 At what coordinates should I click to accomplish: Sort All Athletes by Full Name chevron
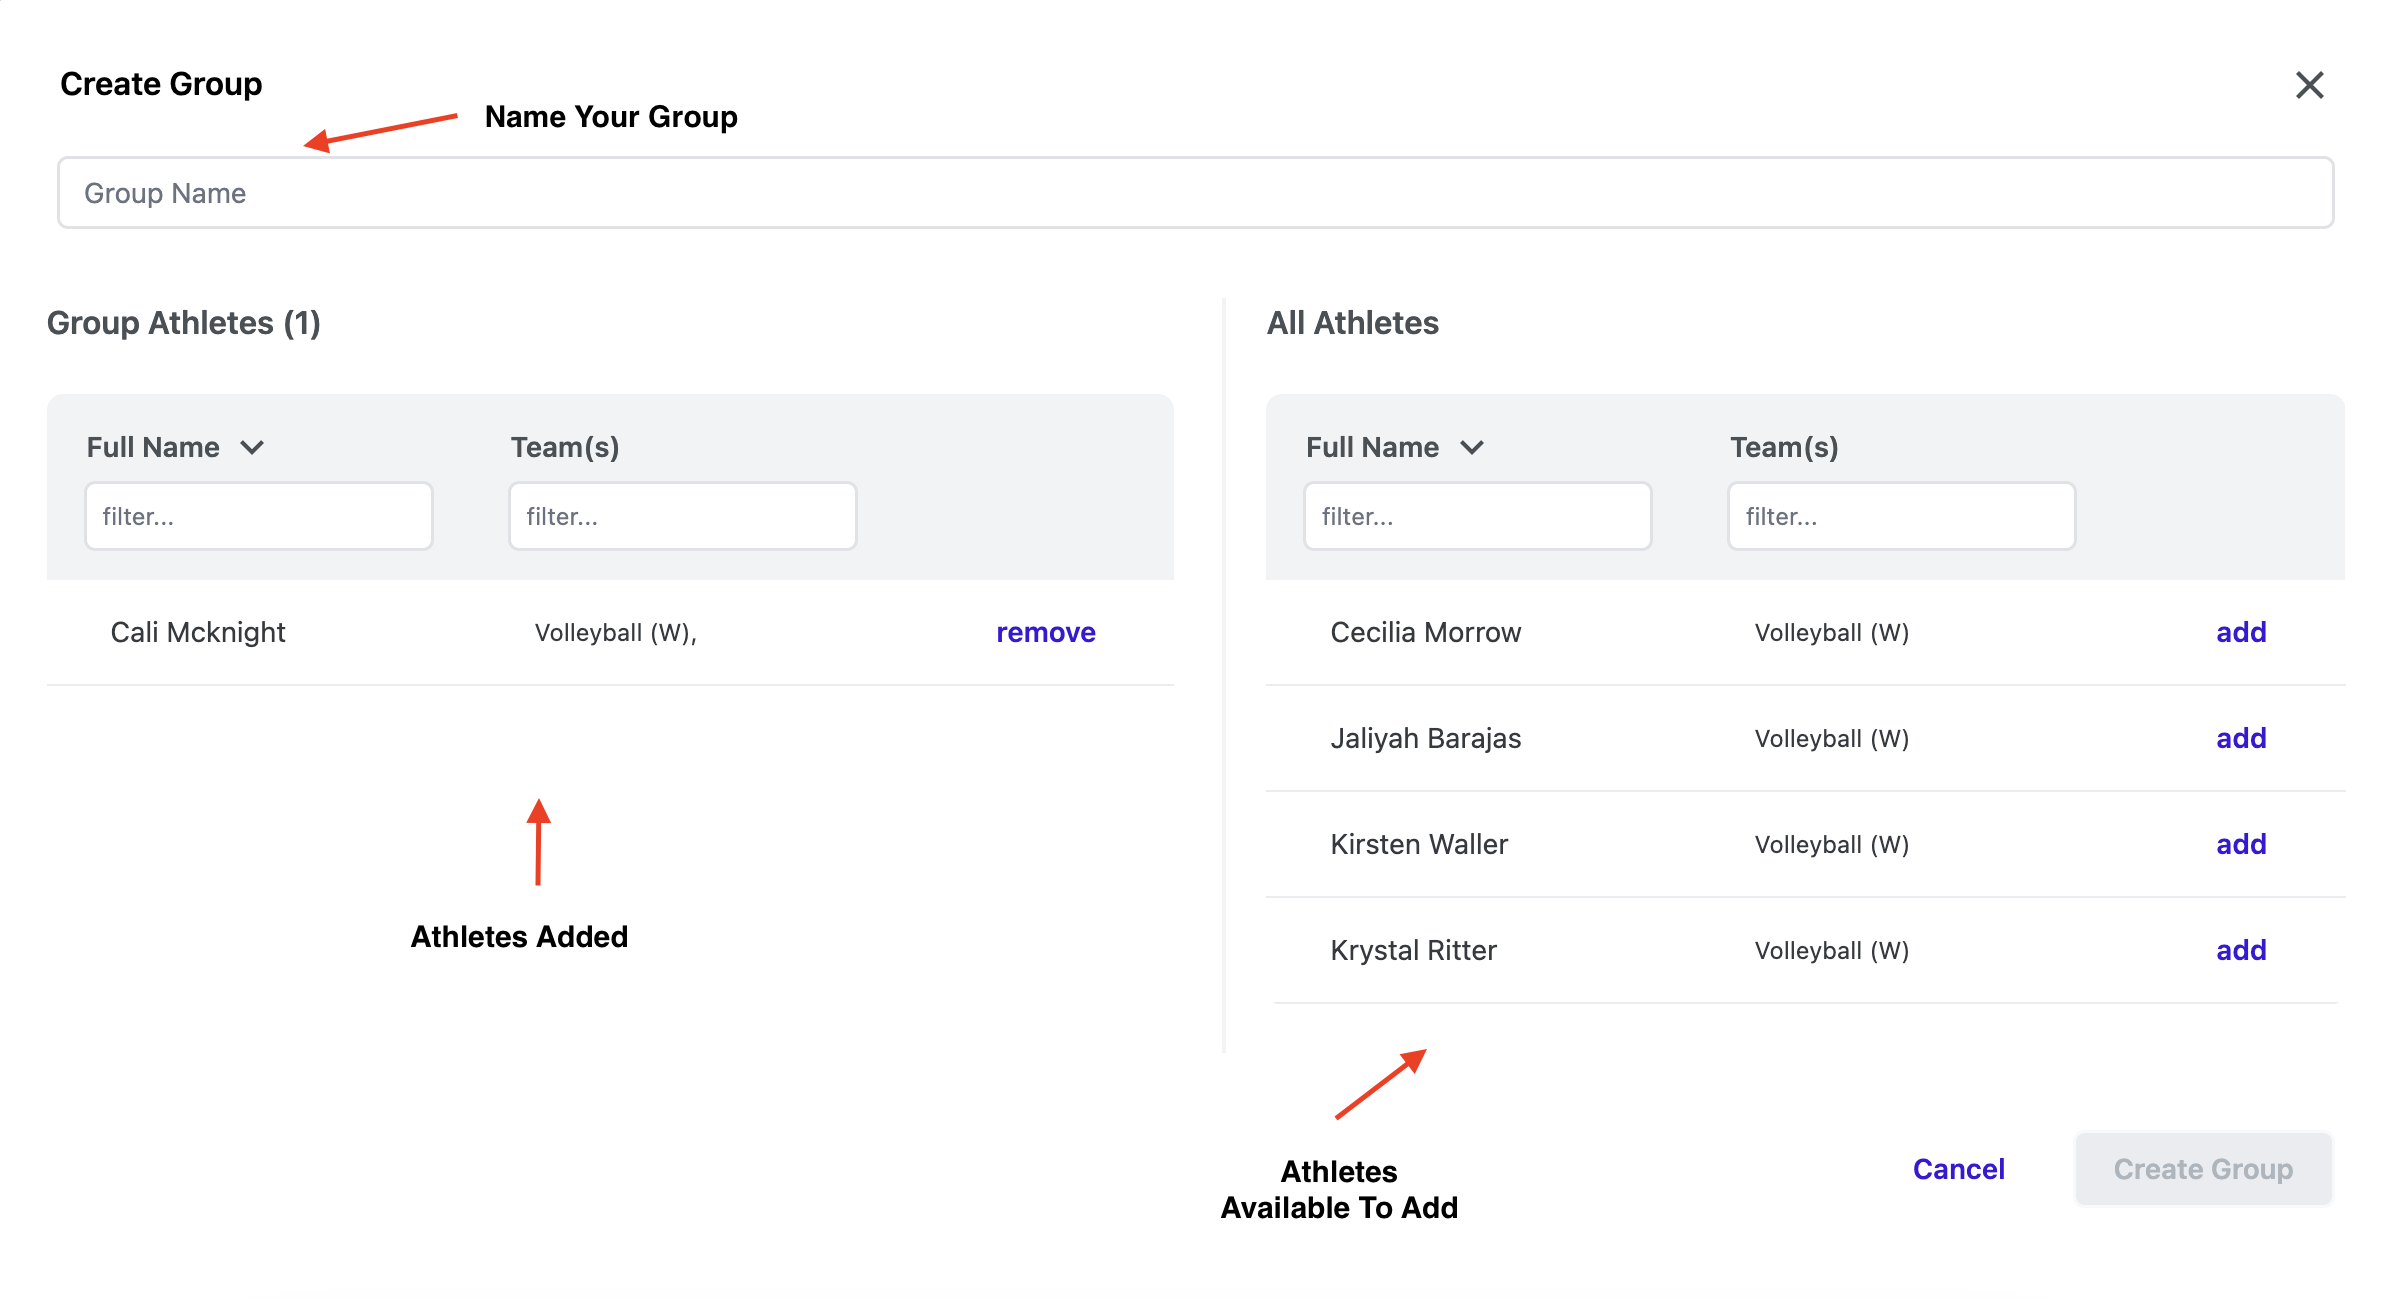pyautogui.click(x=1471, y=447)
